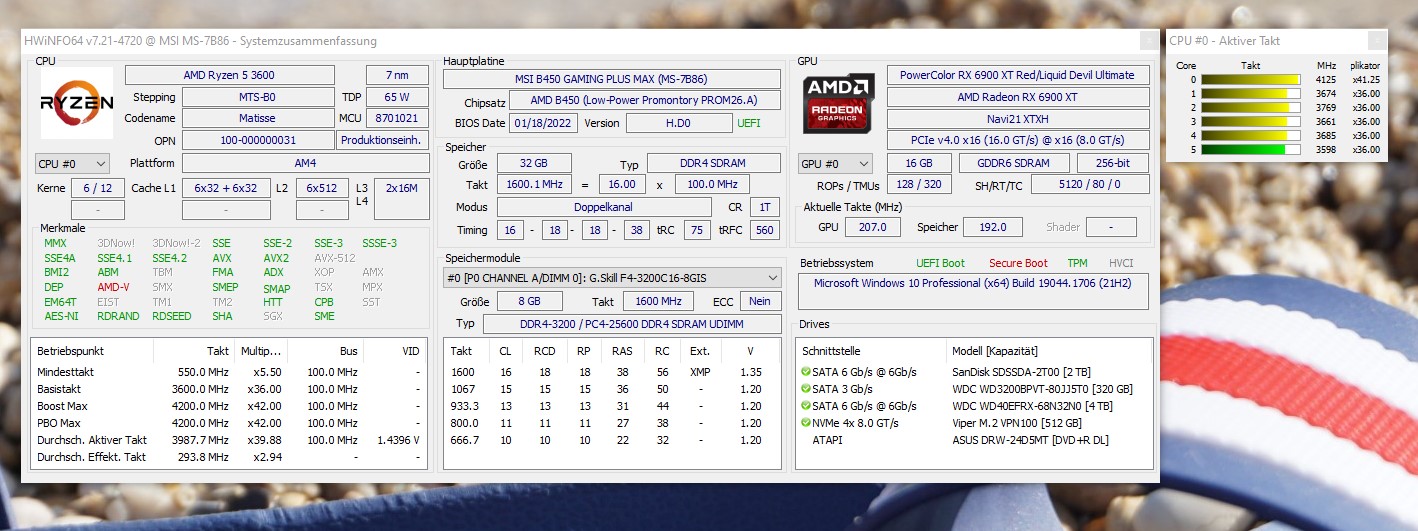This screenshot has height=531, width=1418.
Task: Click Core 0 clock bar in Aktiver Takt window
Action: click(x=1250, y=79)
